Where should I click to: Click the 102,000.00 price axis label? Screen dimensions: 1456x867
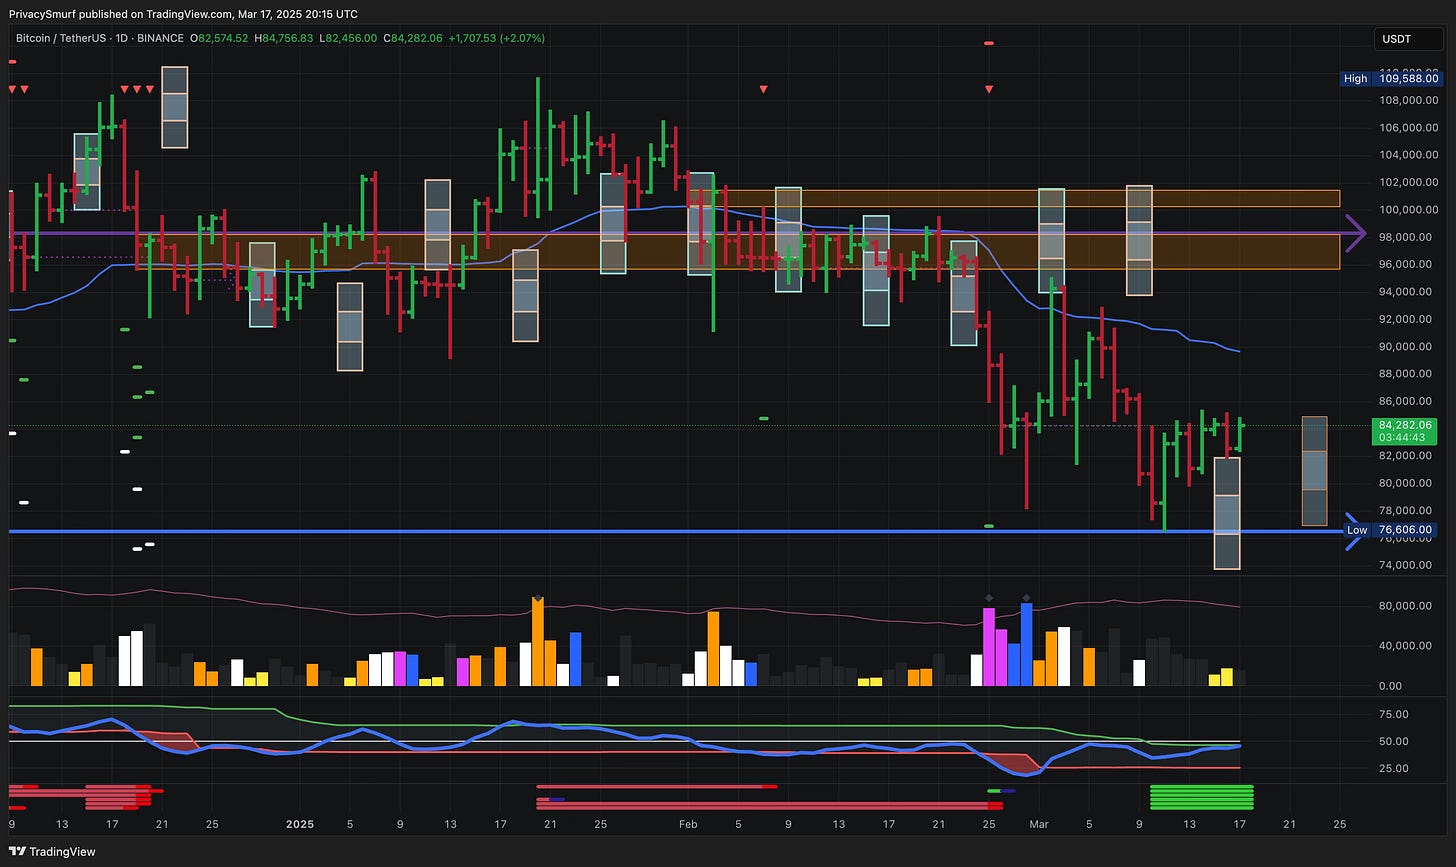point(1409,182)
